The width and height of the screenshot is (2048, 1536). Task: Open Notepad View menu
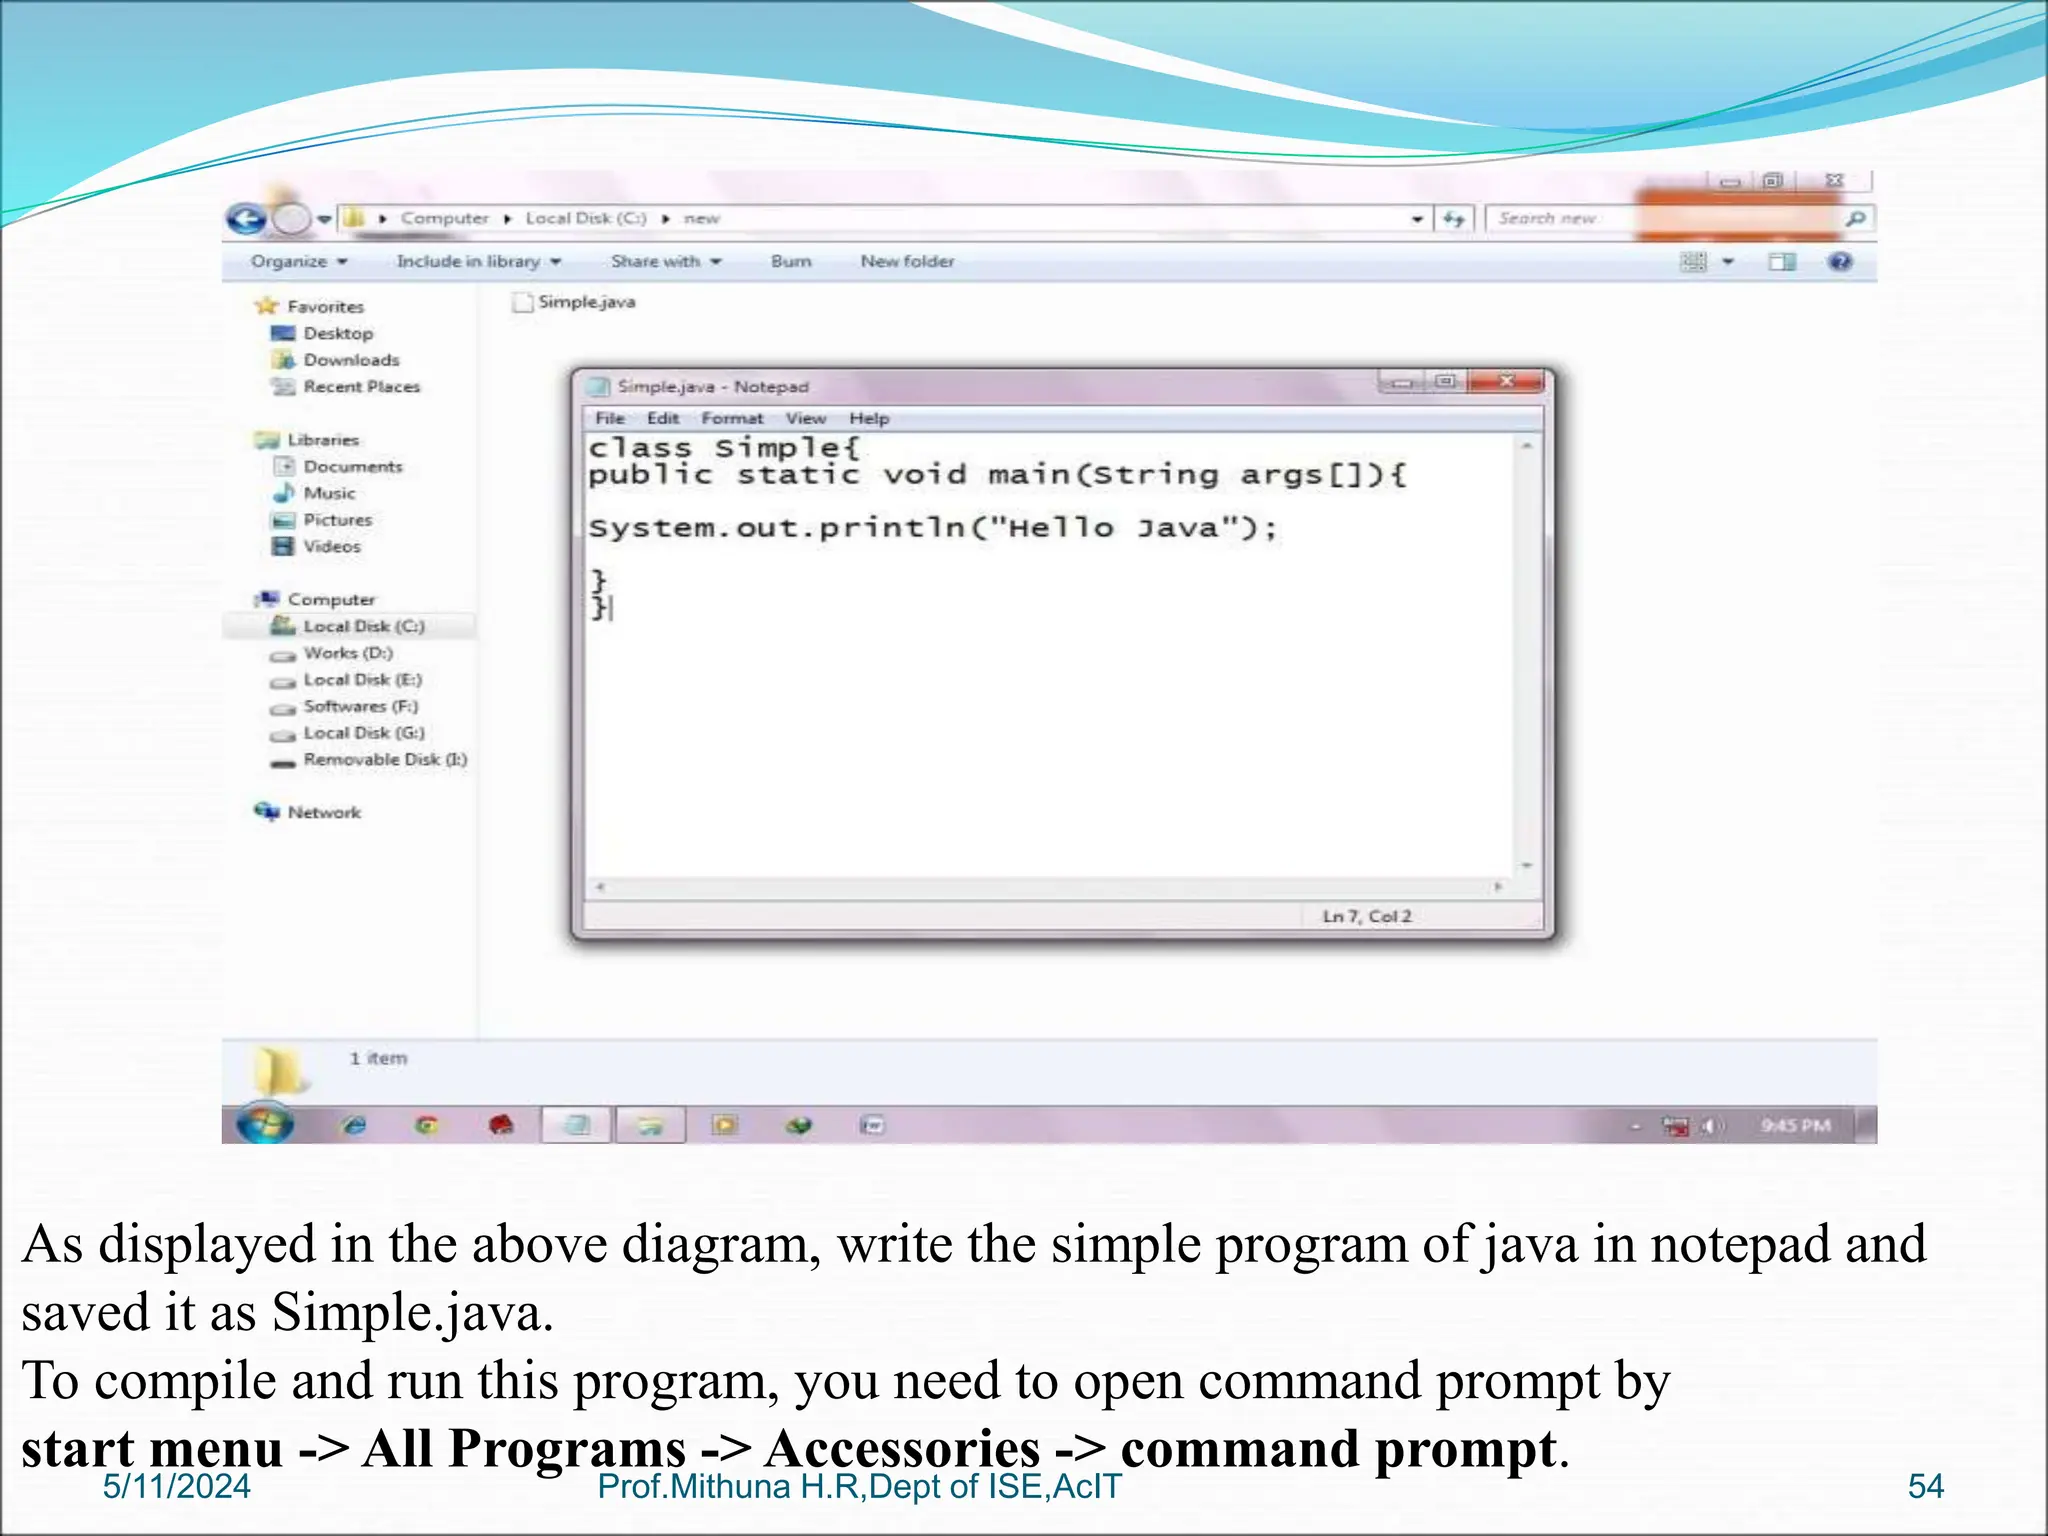[805, 418]
